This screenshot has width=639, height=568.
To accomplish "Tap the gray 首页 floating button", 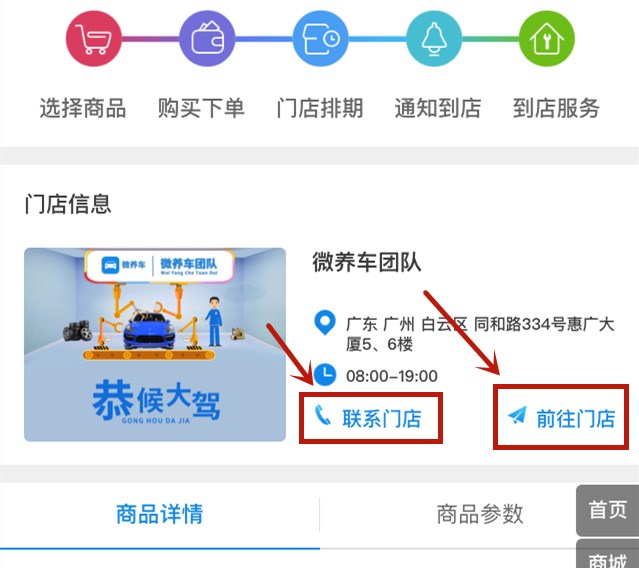I will coord(608,510).
